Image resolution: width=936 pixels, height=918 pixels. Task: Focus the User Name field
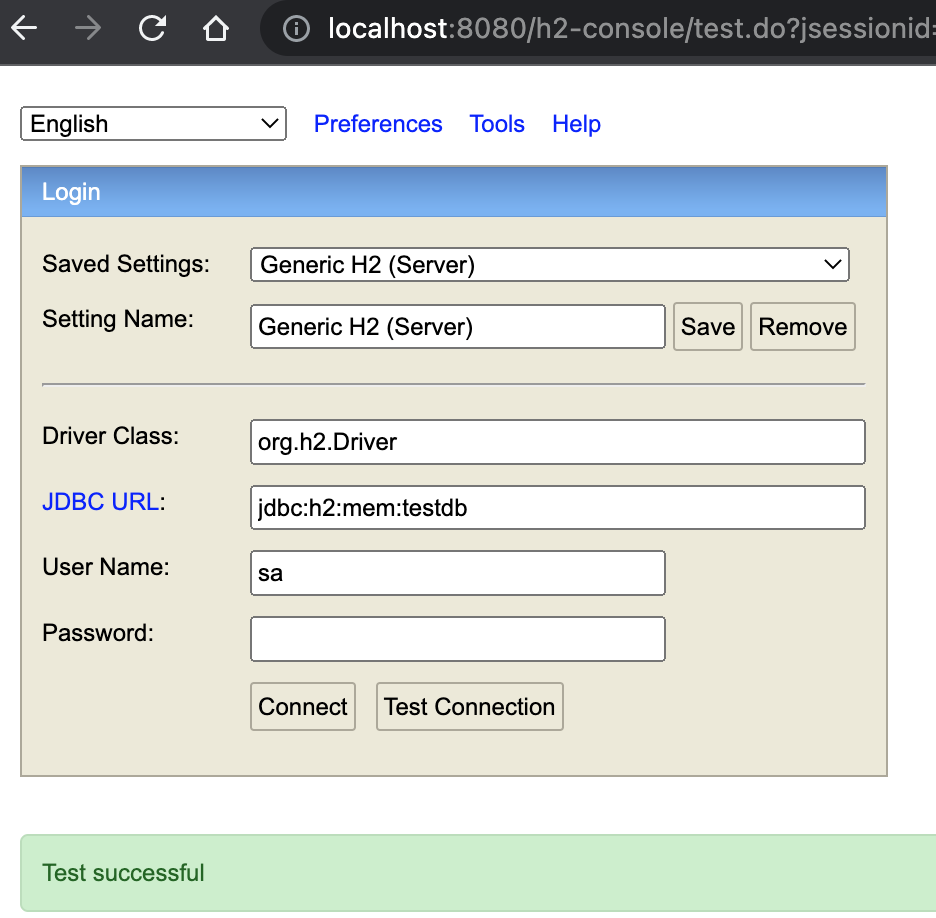pyautogui.click(x=458, y=573)
